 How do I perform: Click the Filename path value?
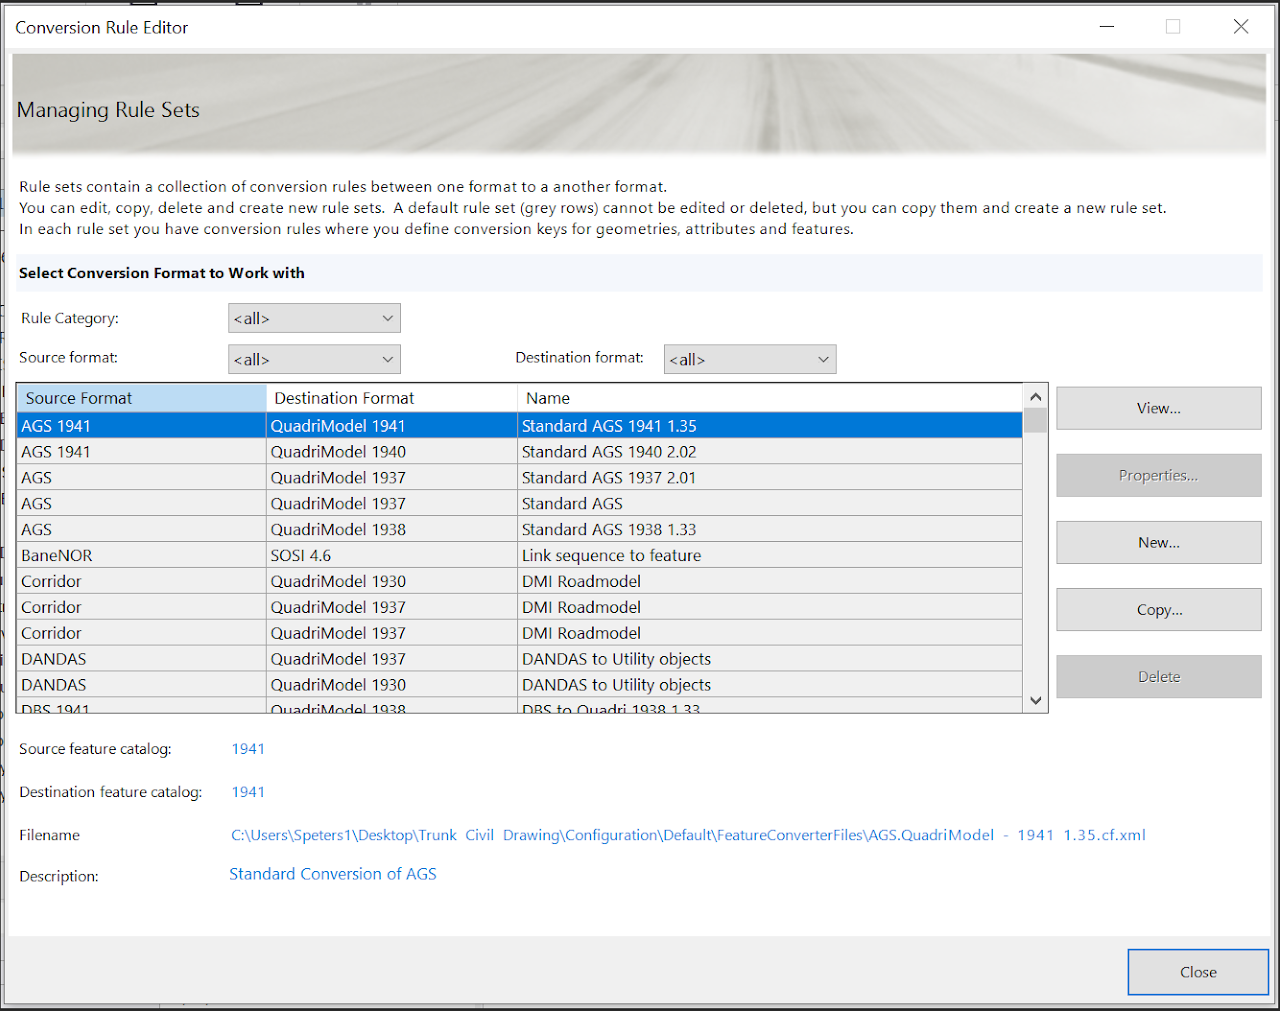pos(688,835)
